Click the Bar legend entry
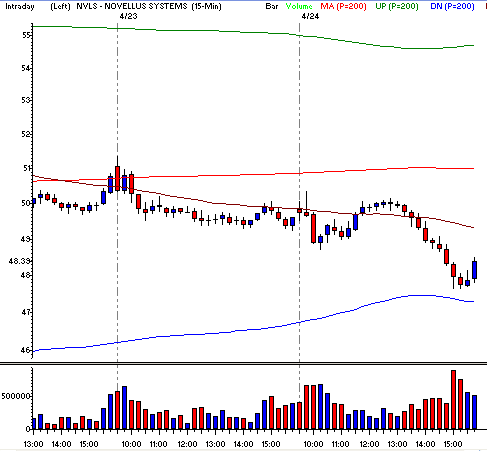This screenshot has width=487, height=451. pos(272,6)
